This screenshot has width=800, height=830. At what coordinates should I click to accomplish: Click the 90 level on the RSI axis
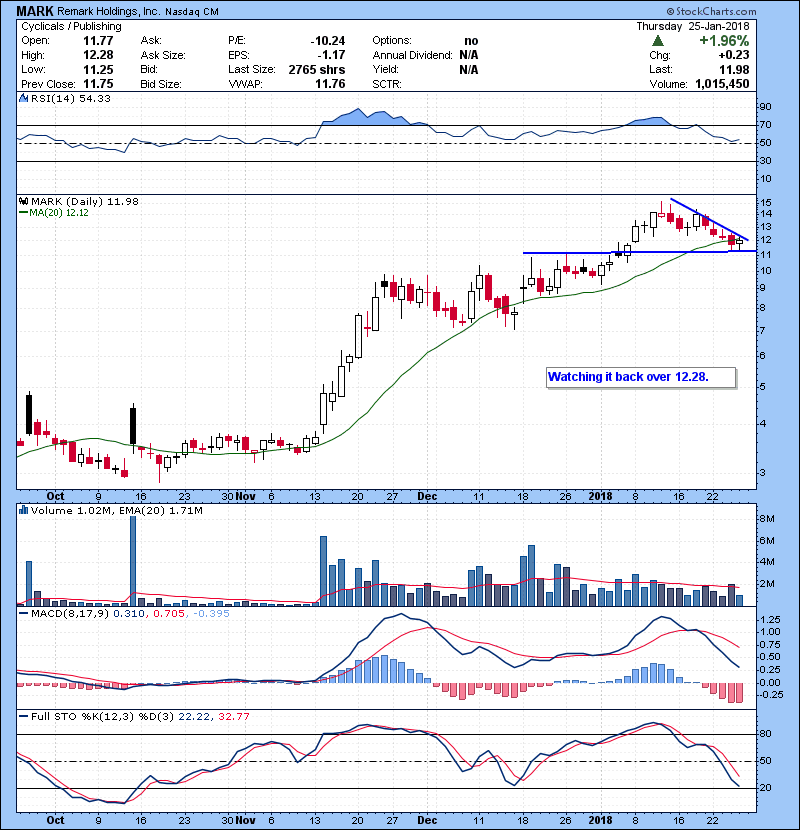pos(766,107)
